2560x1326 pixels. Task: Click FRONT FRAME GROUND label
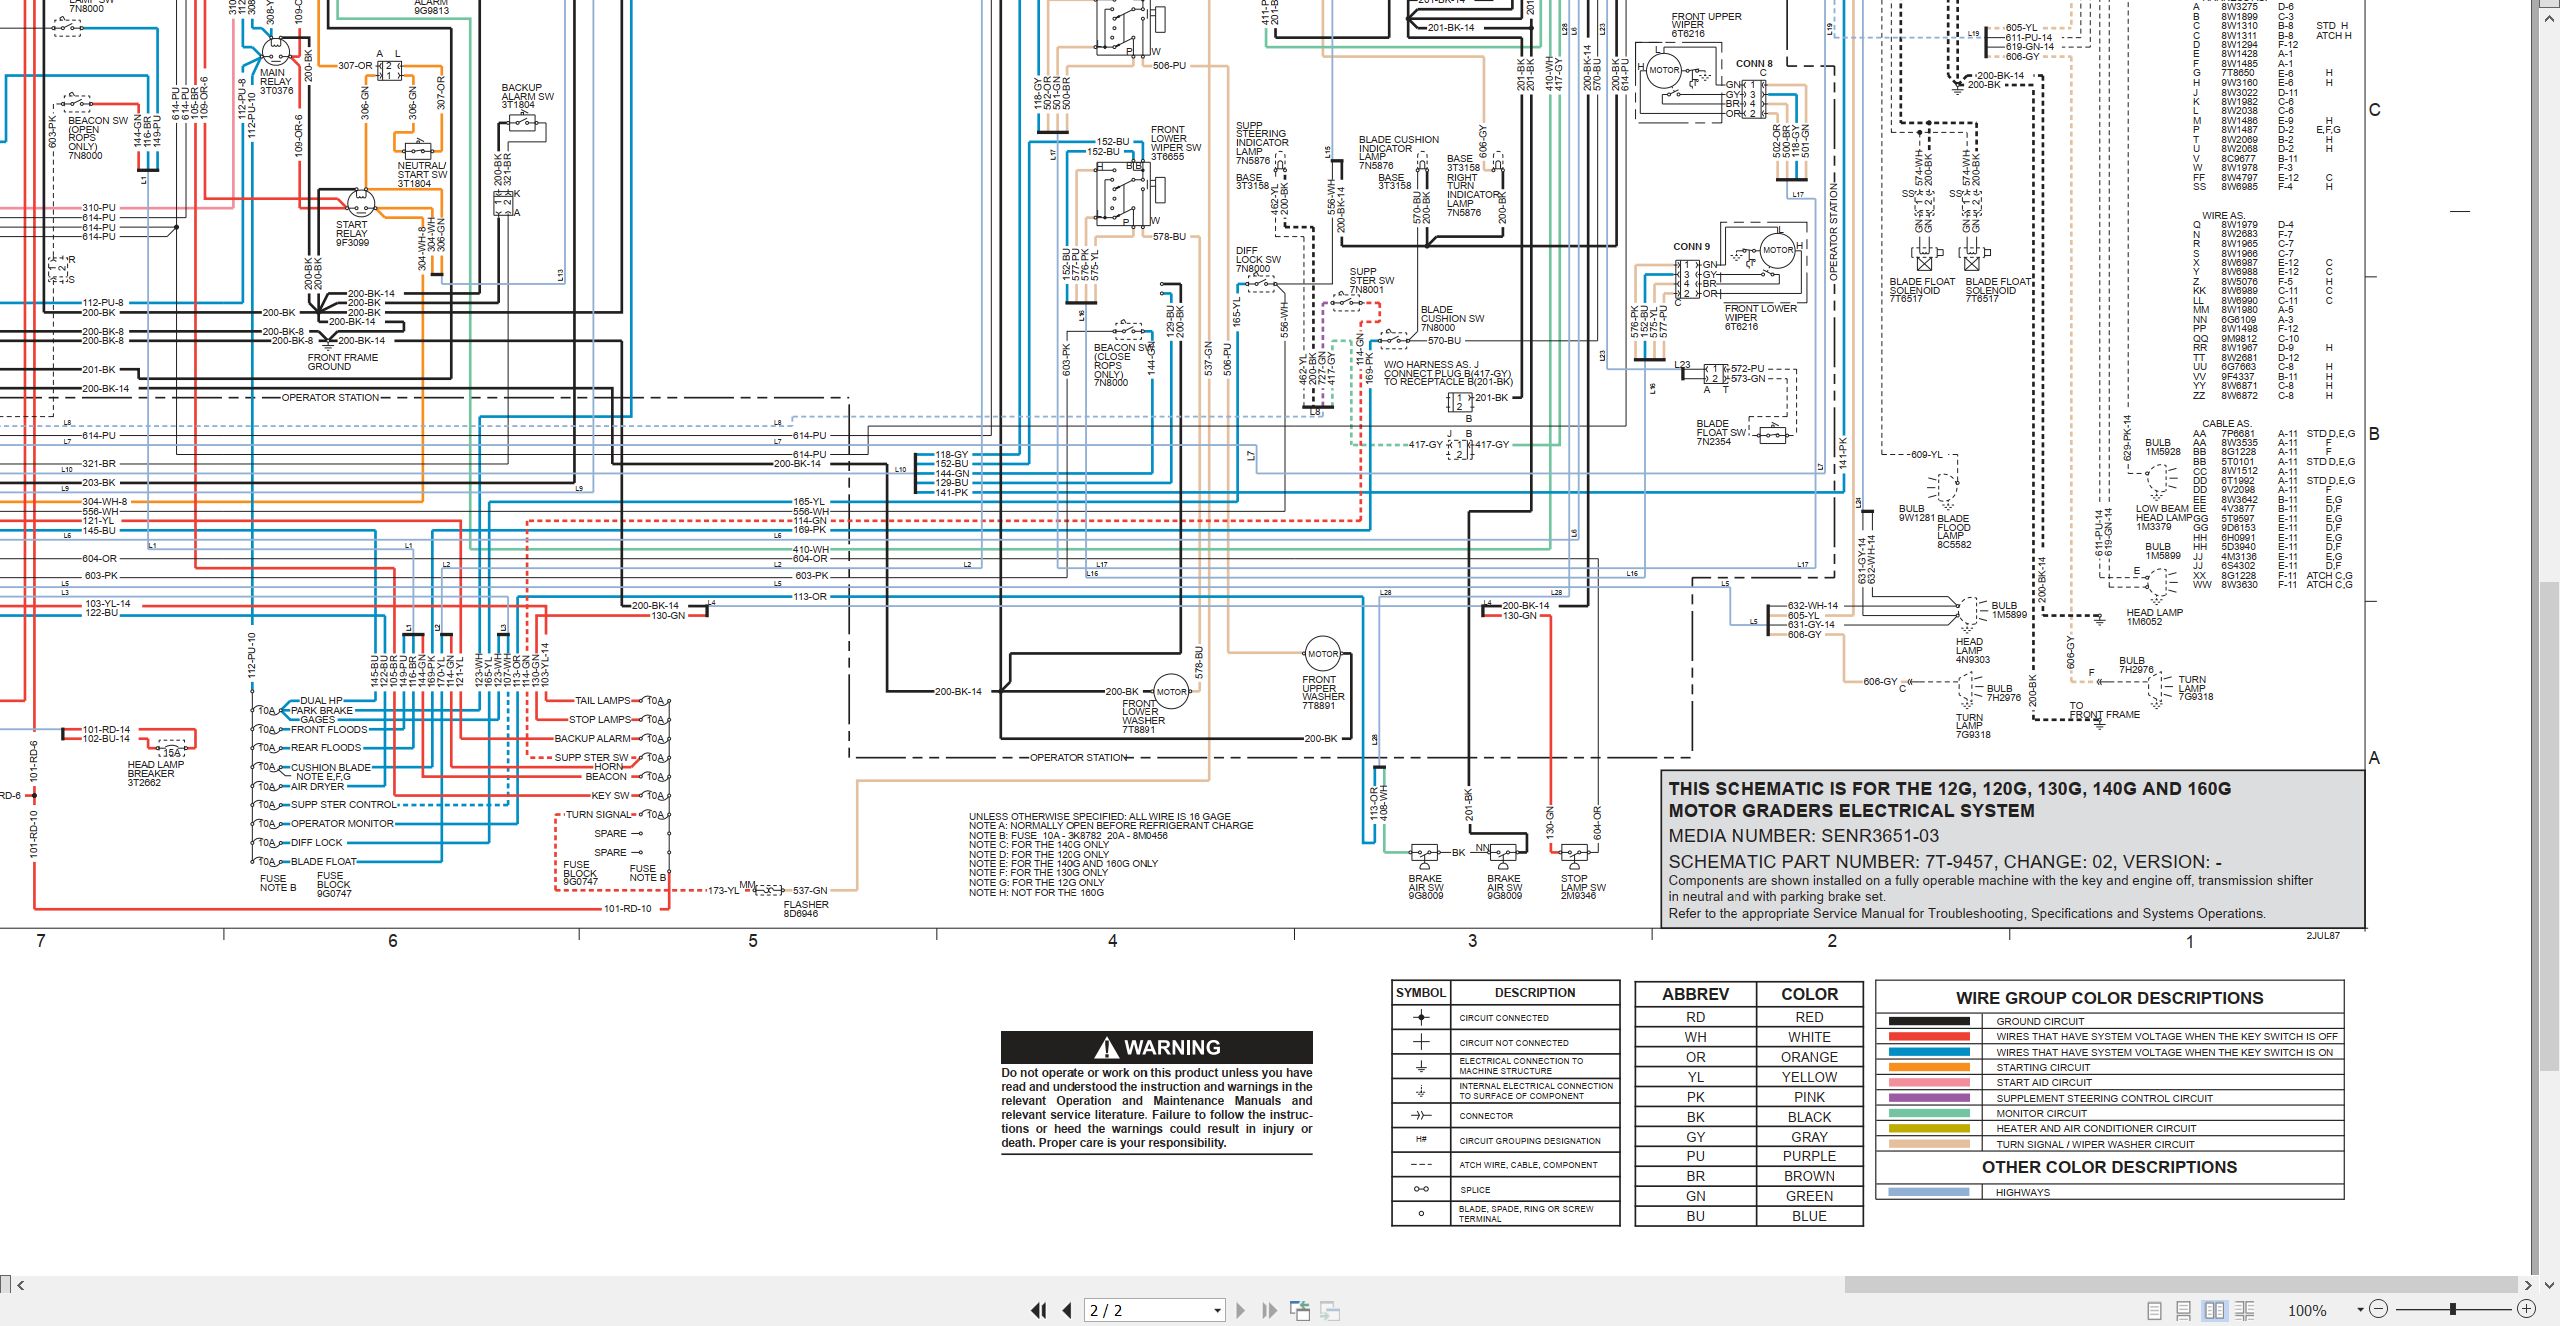tap(342, 362)
